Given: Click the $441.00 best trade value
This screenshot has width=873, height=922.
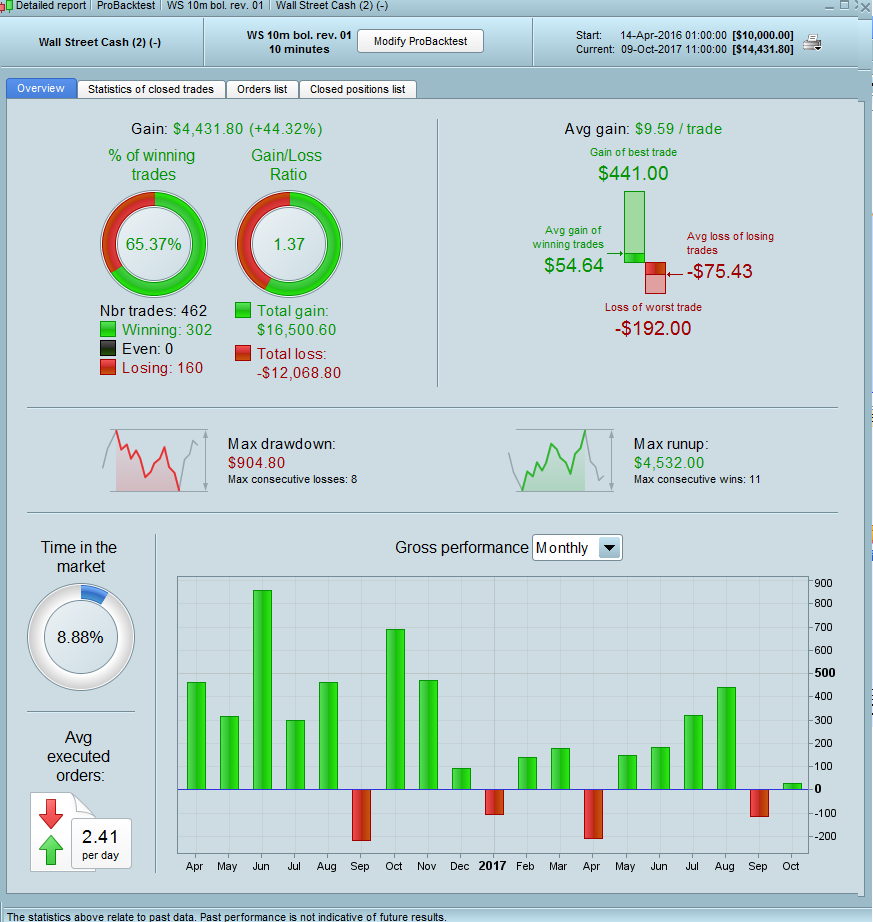Looking at the screenshot, I should tap(633, 173).
